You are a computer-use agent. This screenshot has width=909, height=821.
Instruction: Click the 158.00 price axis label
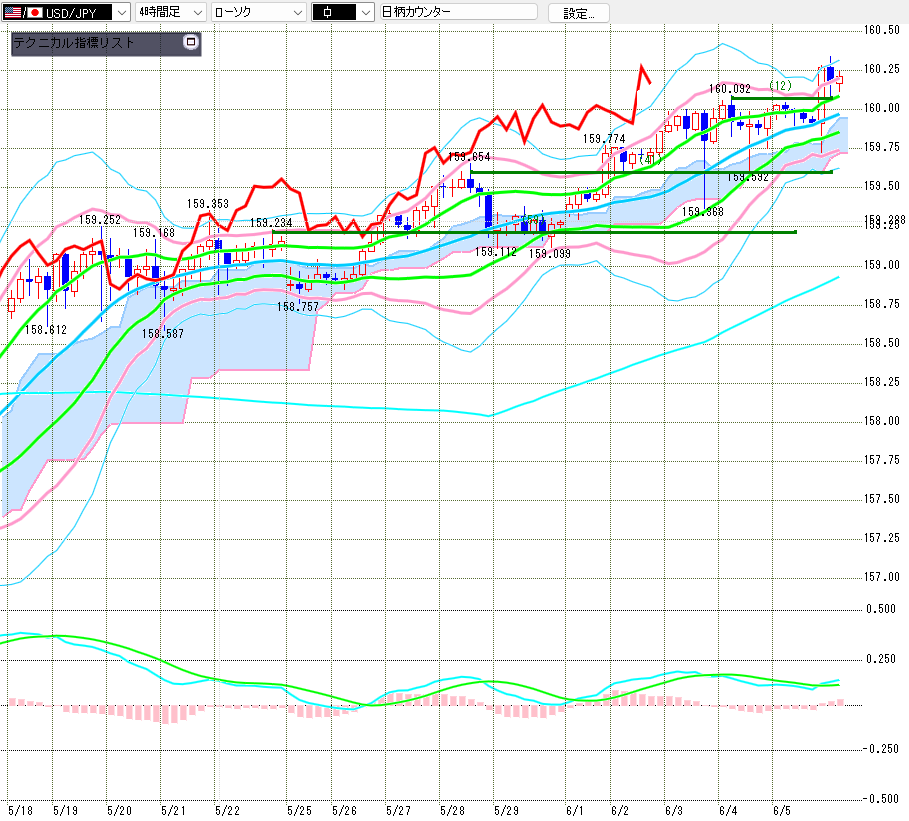[882, 421]
